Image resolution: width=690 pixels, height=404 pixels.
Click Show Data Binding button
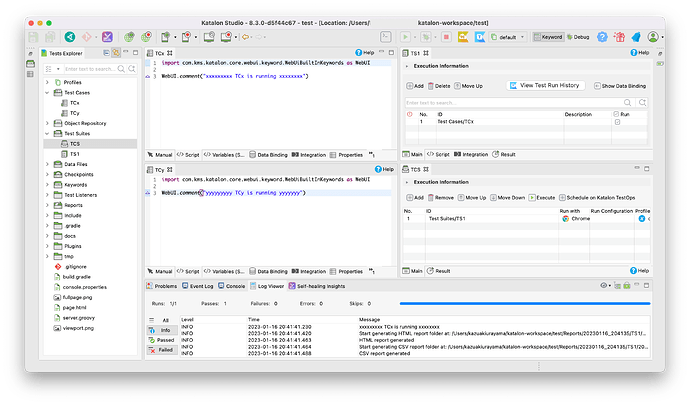coord(620,86)
